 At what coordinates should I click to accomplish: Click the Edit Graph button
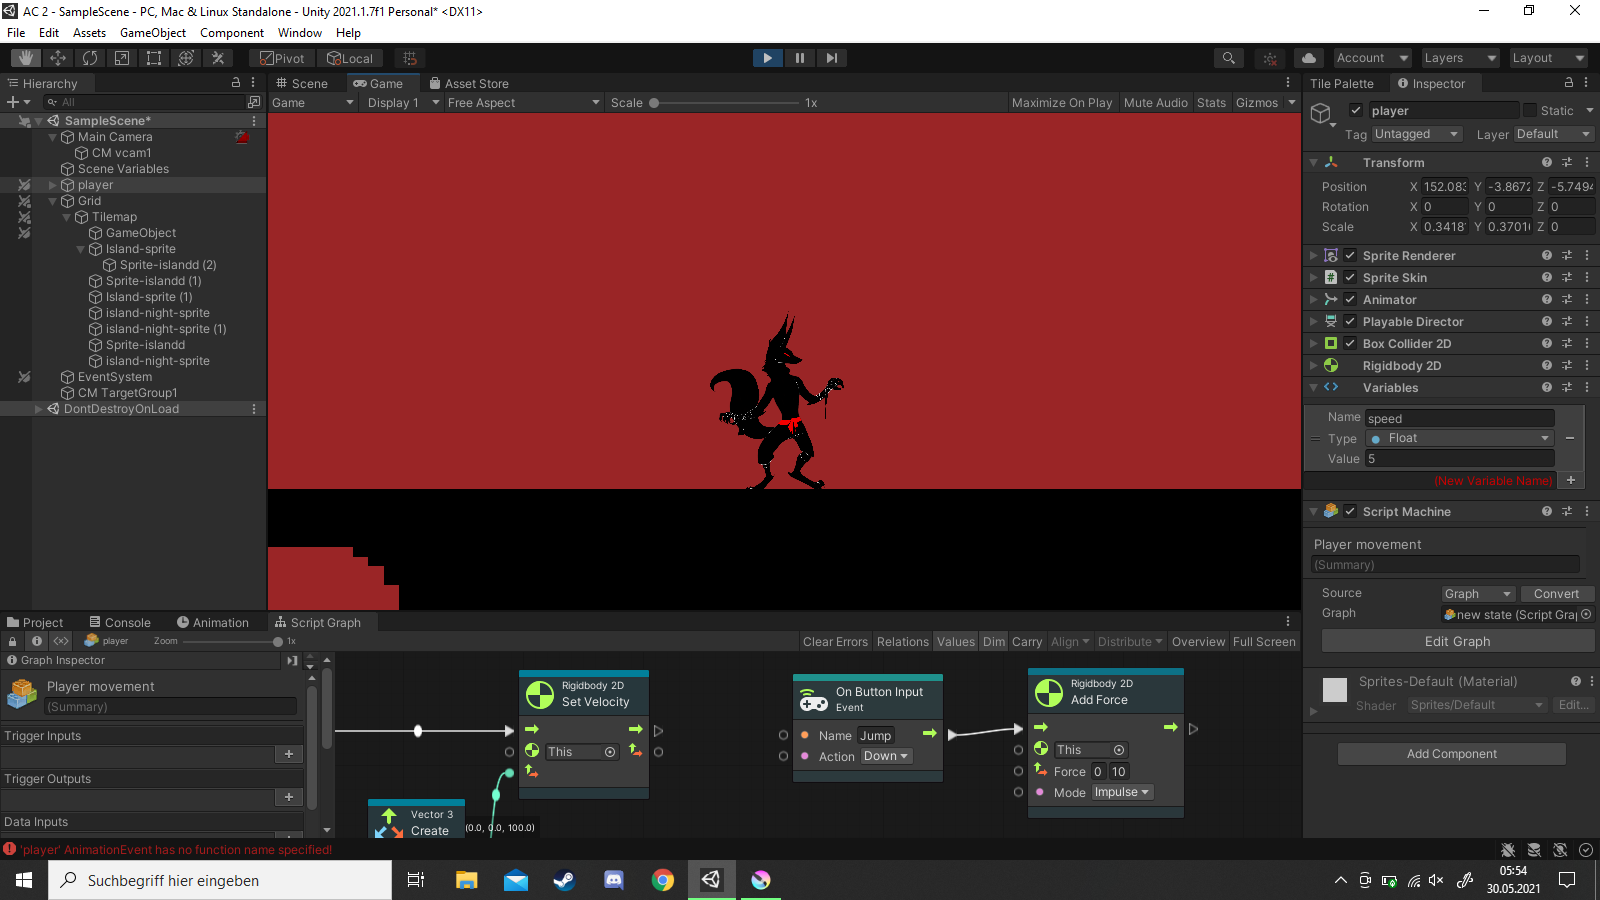point(1456,641)
